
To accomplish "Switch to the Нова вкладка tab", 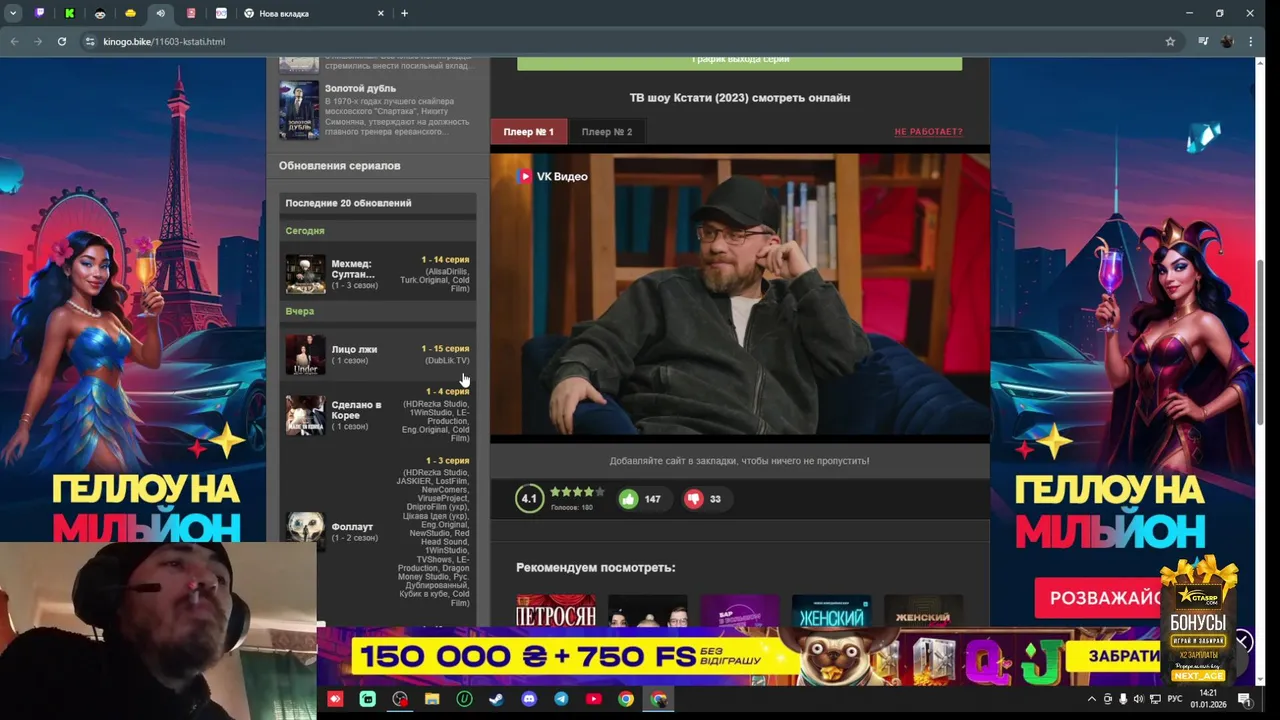I will tap(312, 13).
